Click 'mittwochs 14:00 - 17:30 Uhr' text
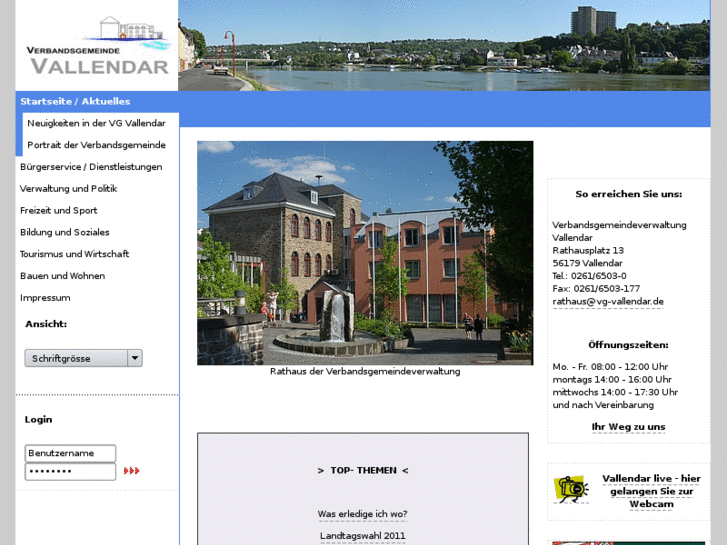Image resolution: width=727 pixels, height=545 pixels. pos(615,392)
